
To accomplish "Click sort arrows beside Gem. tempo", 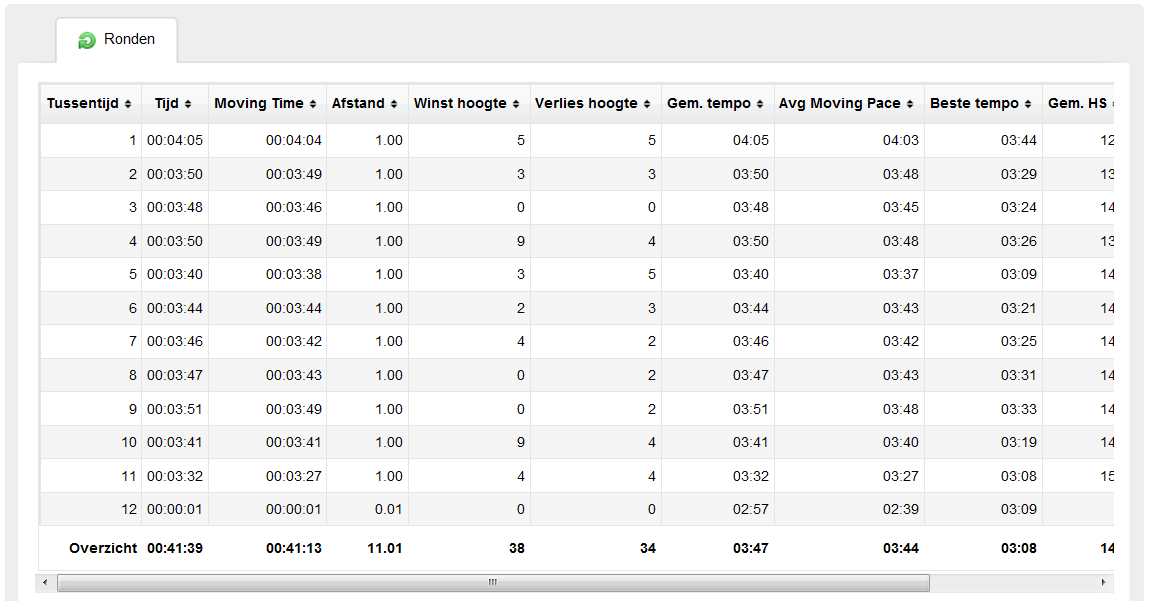I will point(760,104).
